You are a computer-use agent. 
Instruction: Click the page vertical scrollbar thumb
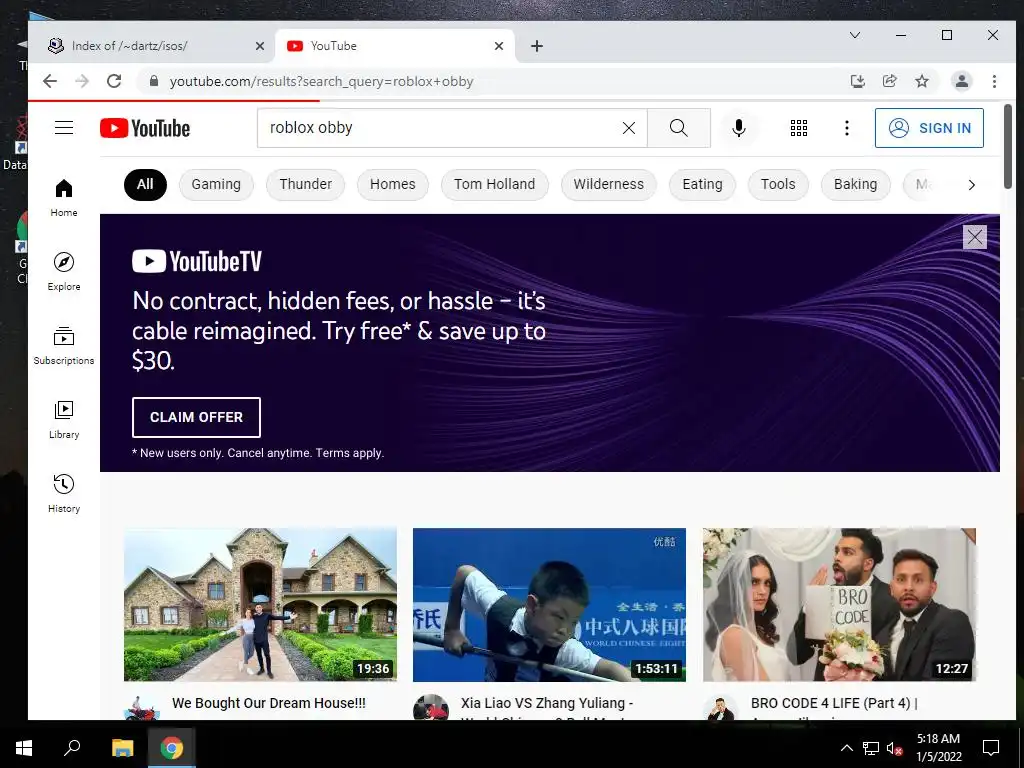coord(1008,145)
